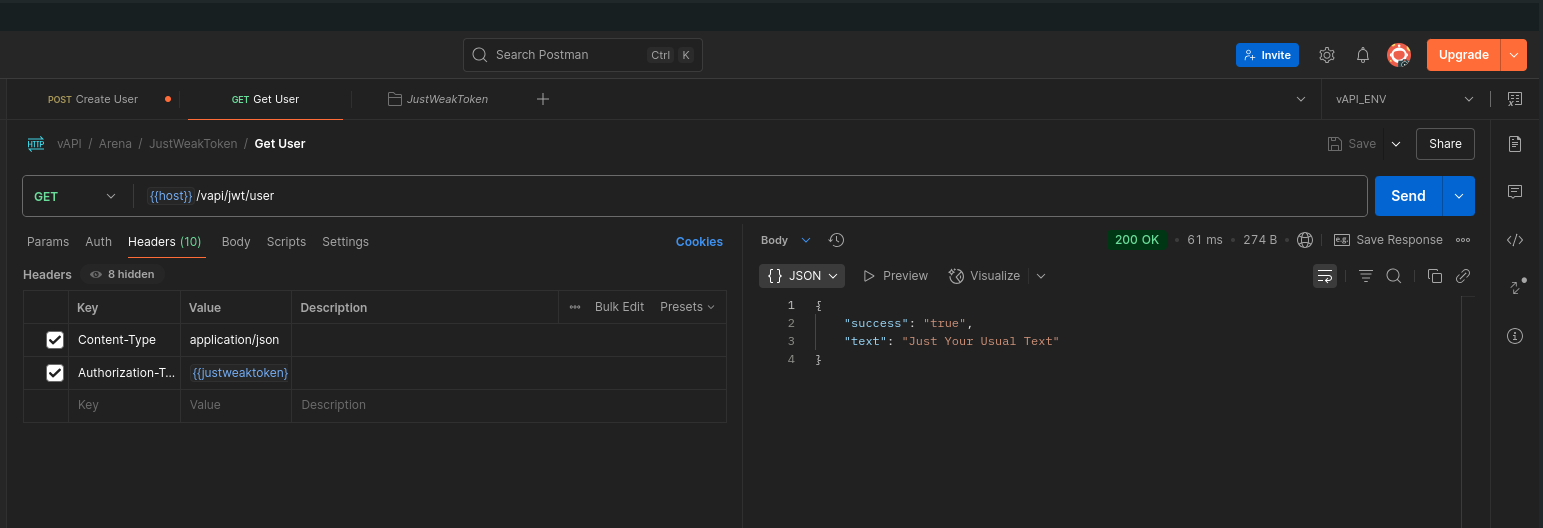
Task: Click the response link icon
Action: pos(1463,276)
